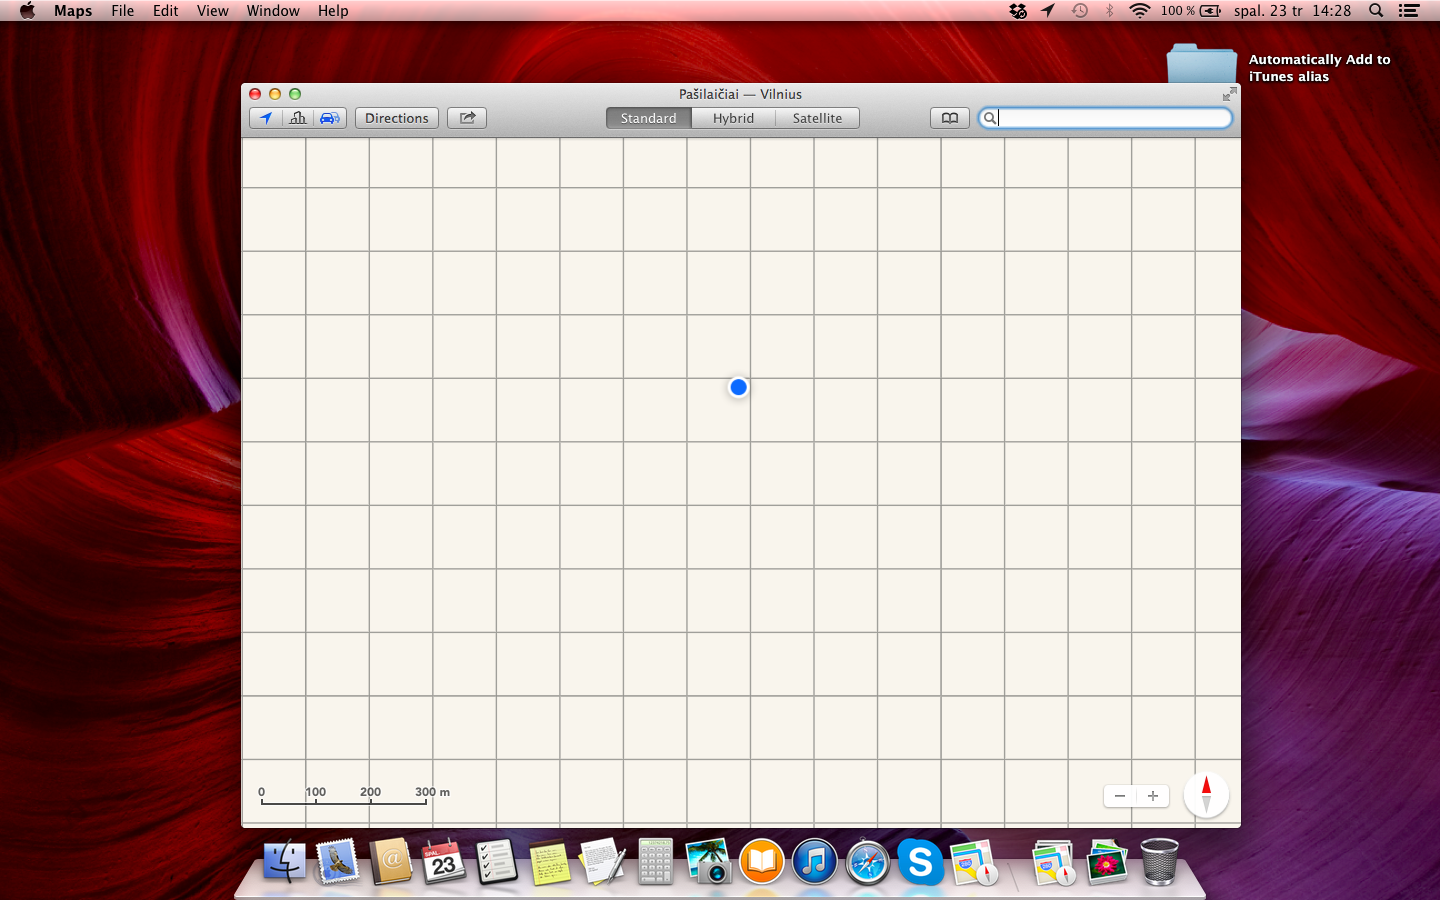Open Spotlight search in menu bar
1440x900 pixels.
coord(1376,11)
